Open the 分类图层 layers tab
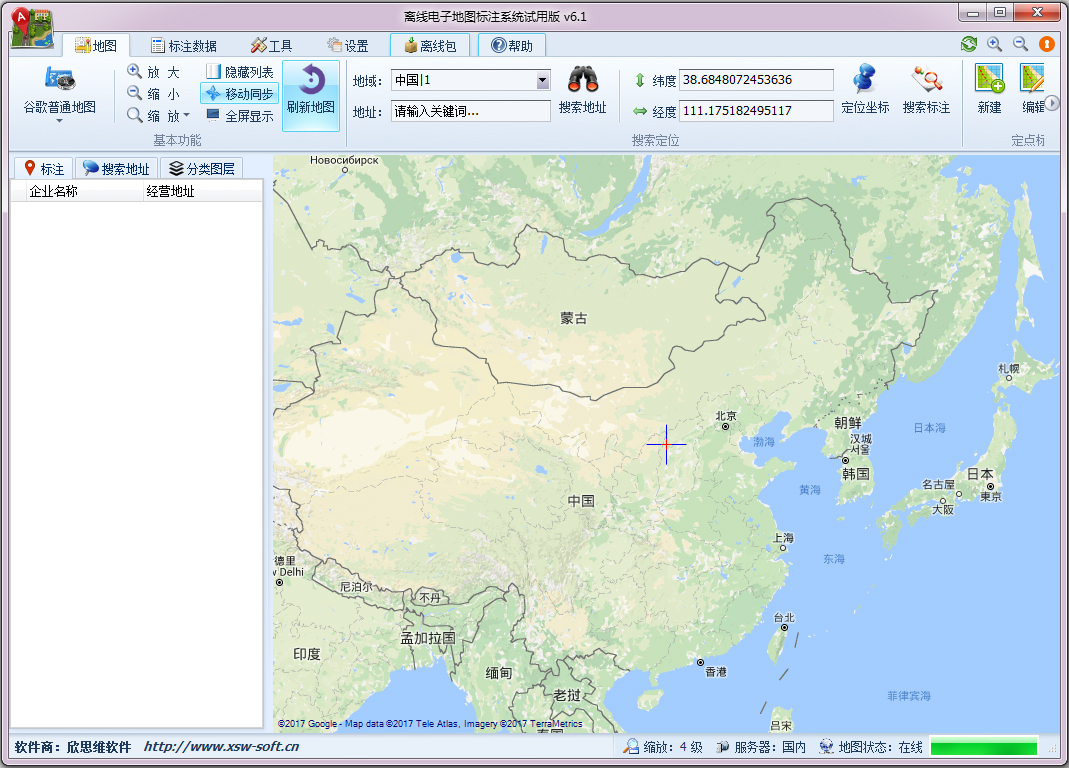 pyautogui.click(x=203, y=168)
